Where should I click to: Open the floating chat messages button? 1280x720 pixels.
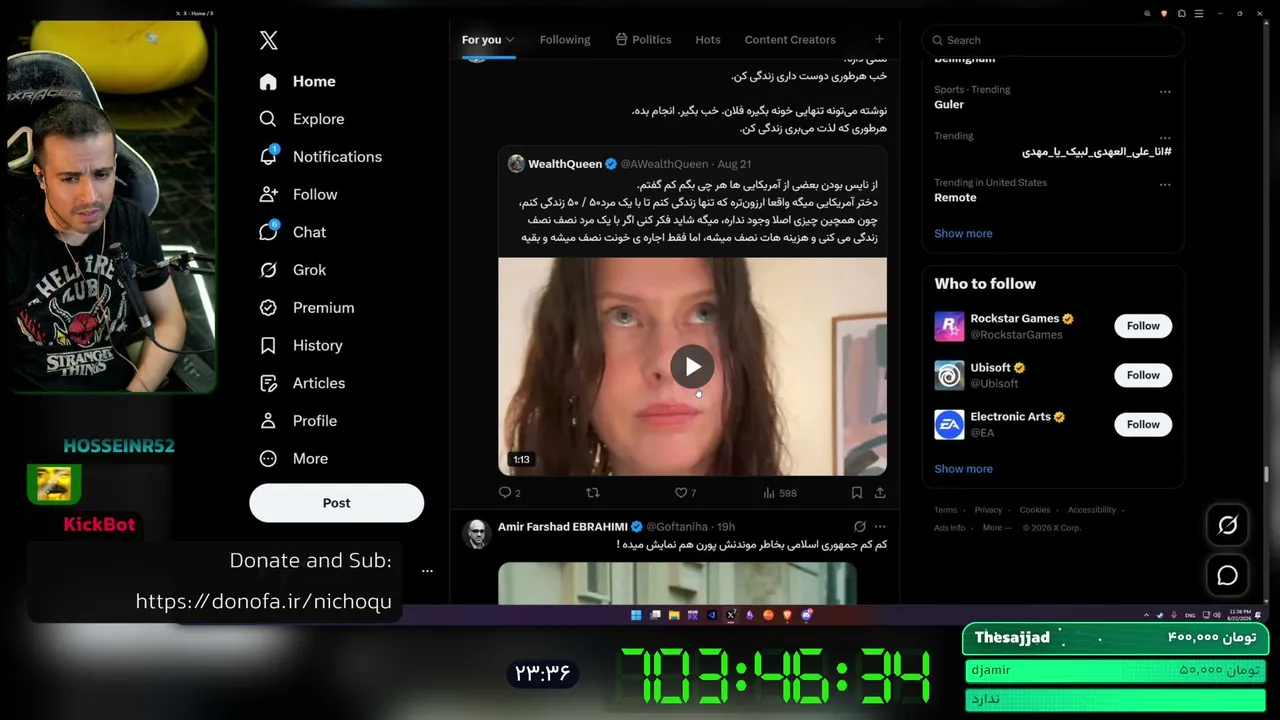click(1228, 576)
